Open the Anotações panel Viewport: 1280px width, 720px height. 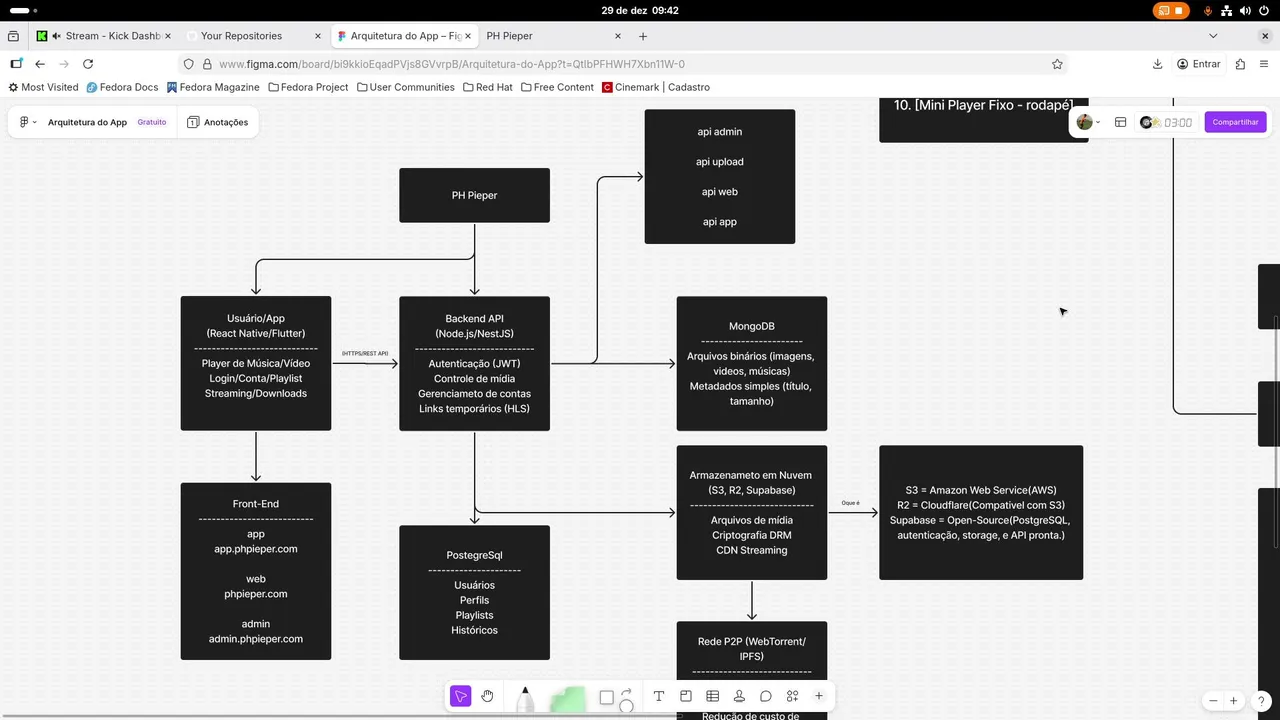[217, 122]
